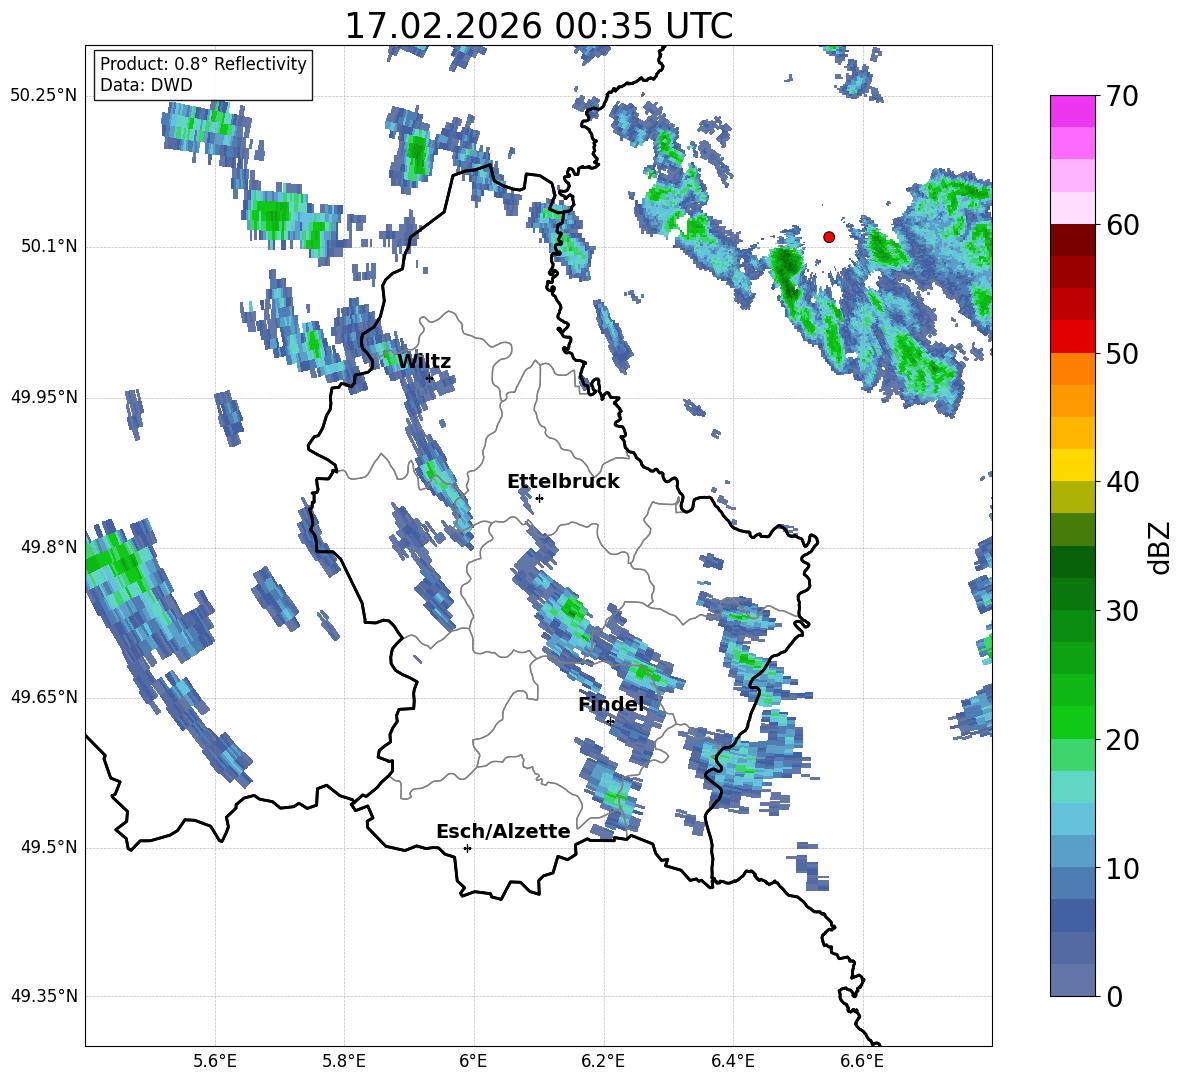Click the 40 tick on the colorbar
The height and width of the screenshot is (1081, 1184).
(1121, 482)
